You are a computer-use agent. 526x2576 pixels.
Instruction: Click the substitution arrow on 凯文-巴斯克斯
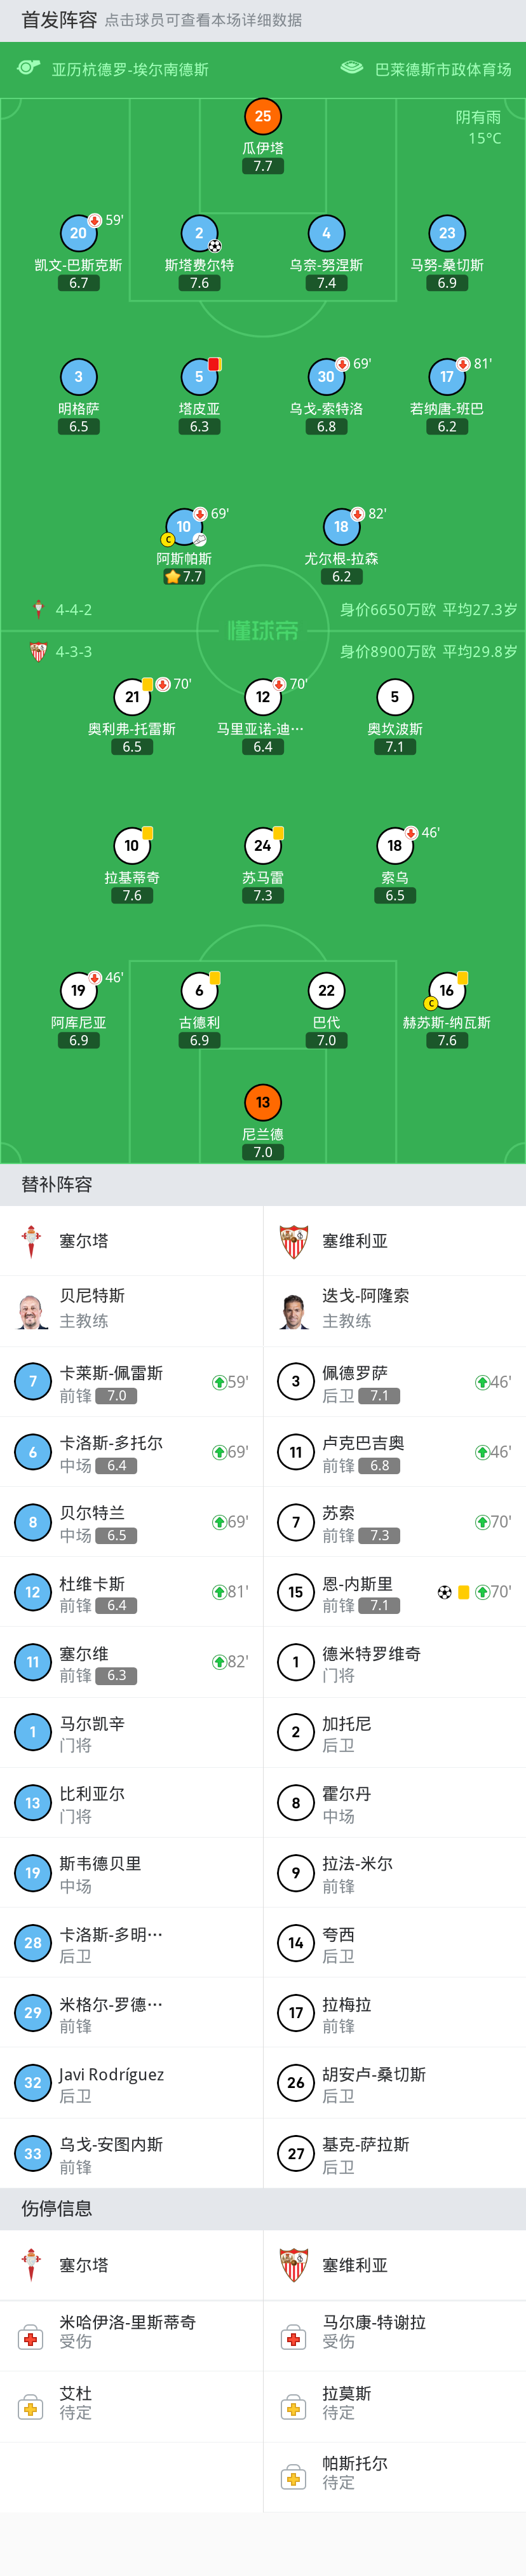pyautogui.click(x=94, y=222)
